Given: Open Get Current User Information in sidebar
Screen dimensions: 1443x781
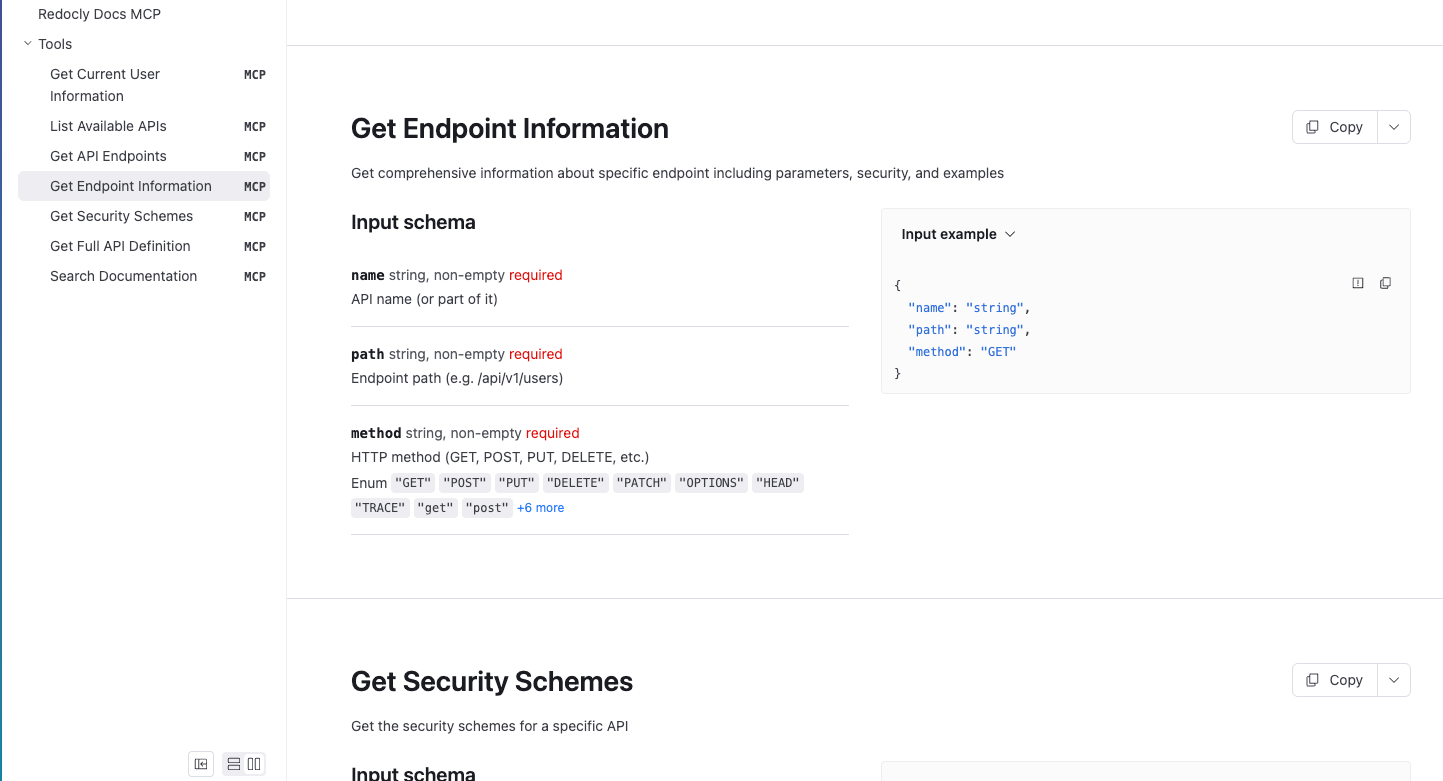Looking at the screenshot, I should pyautogui.click(x=105, y=85).
